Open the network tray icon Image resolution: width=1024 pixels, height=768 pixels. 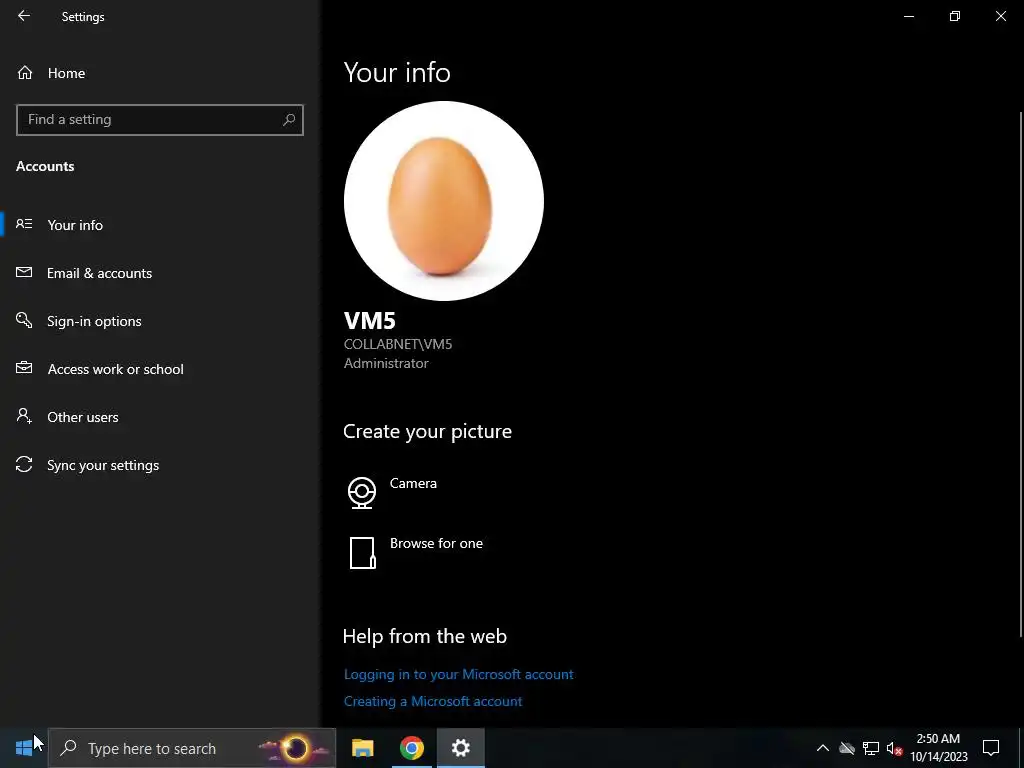(871, 748)
